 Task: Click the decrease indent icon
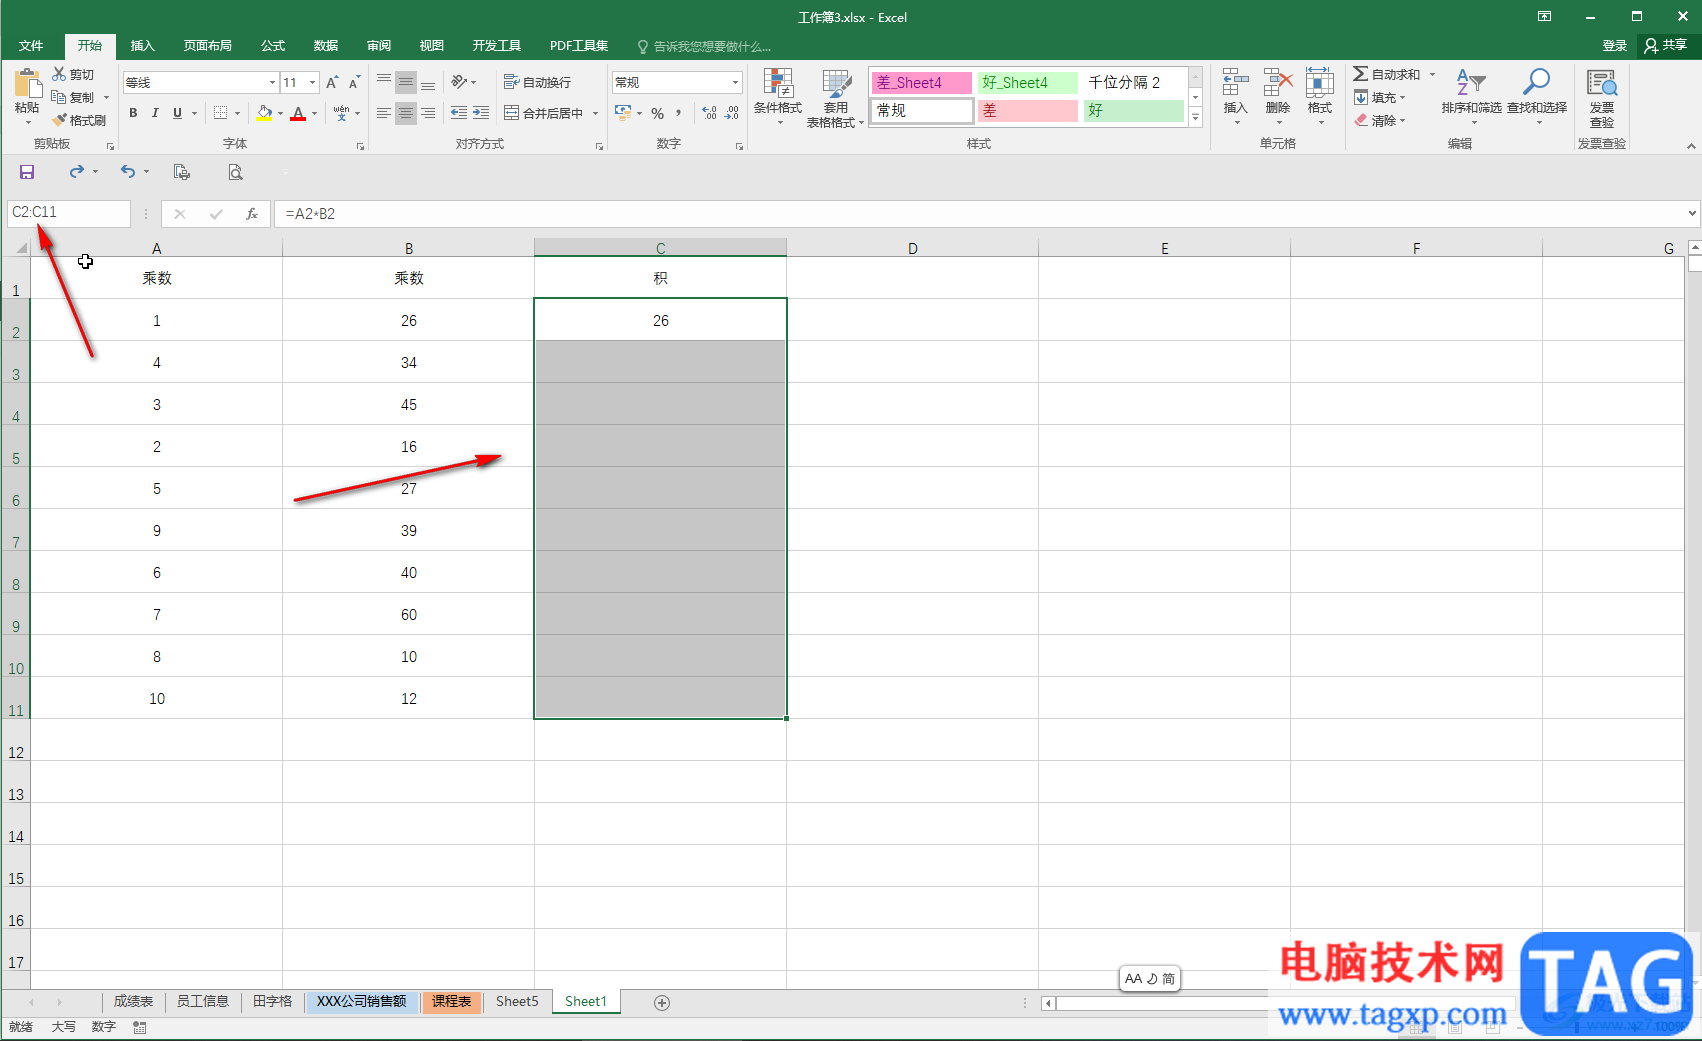(x=459, y=113)
